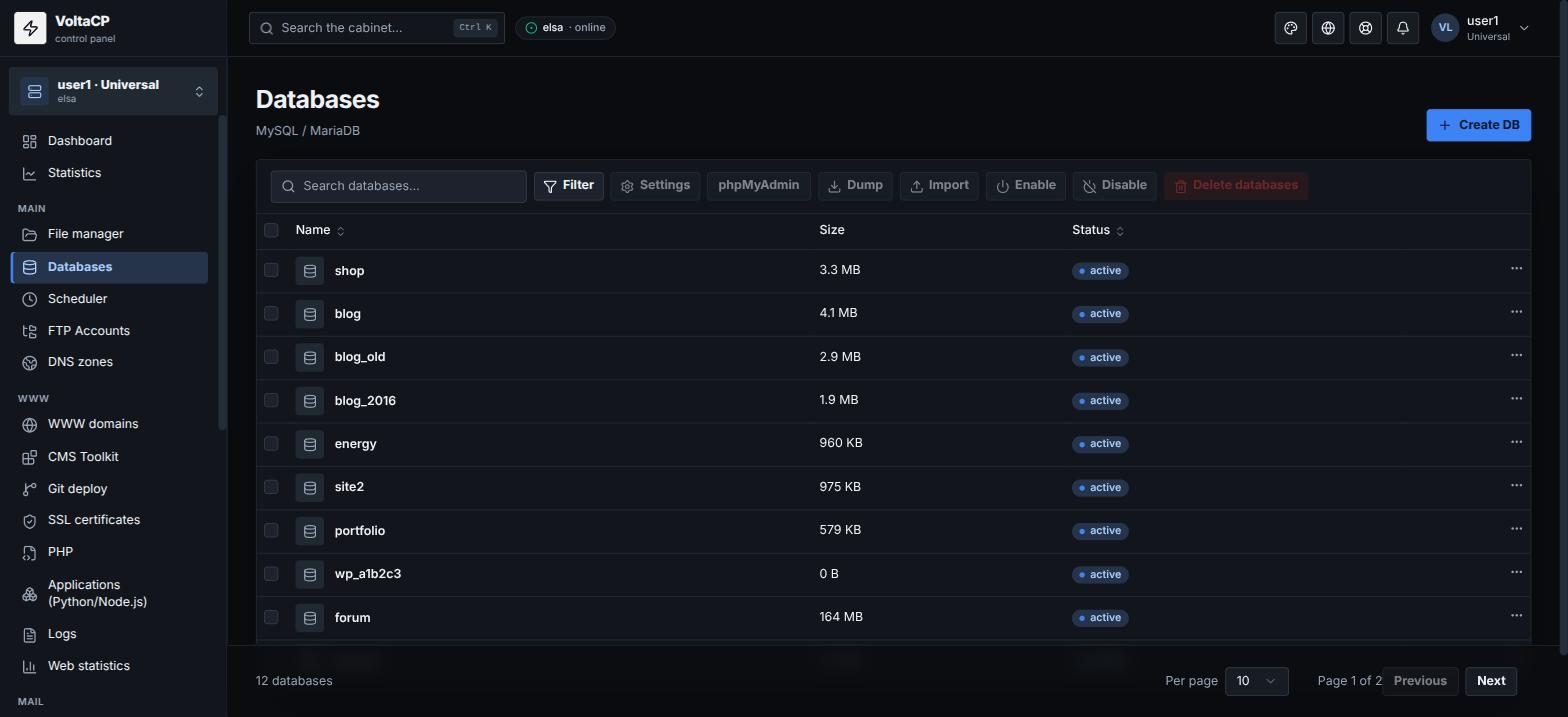This screenshot has width=1568, height=717.
Task: Expand the user1 profile menu chevron
Action: click(x=1524, y=28)
